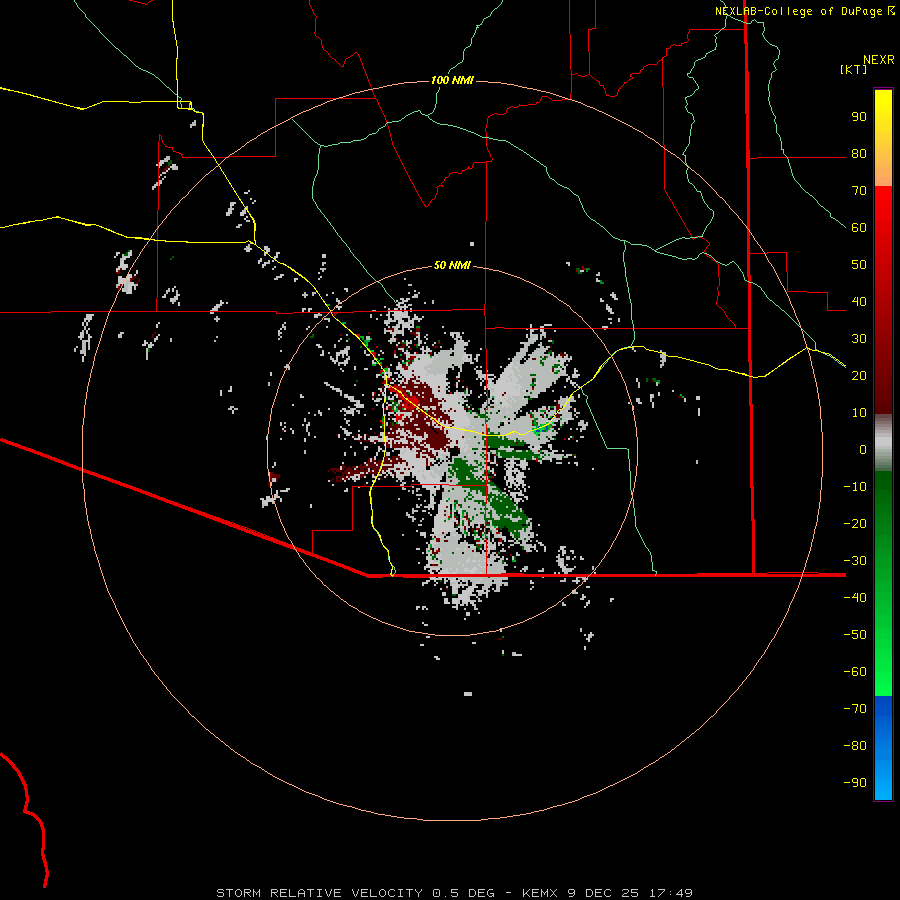
Task: Click the -80 value on the velocity scale
Action: [855, 746]
